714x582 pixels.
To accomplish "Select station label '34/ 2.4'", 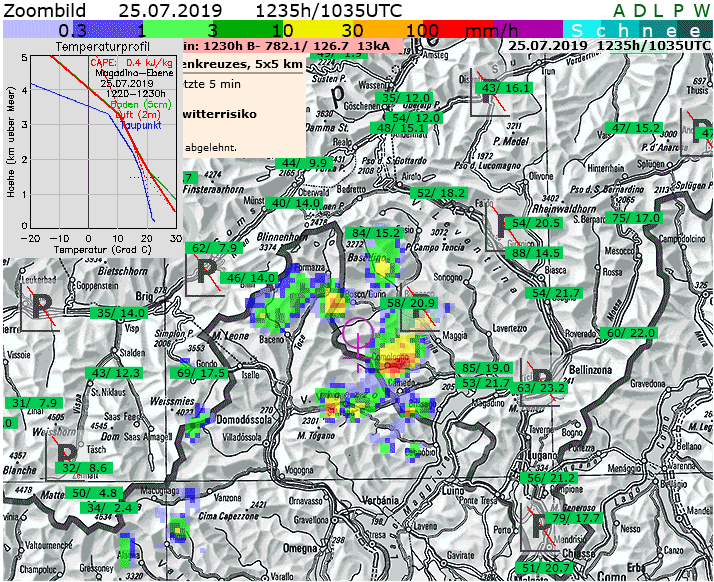I will 109,507.
